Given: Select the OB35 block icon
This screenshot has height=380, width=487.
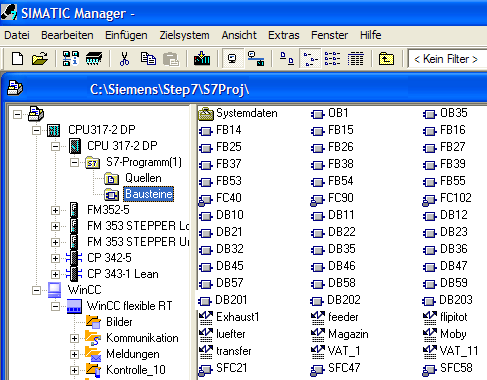Looking at the screenshot, I should point(430,115).
